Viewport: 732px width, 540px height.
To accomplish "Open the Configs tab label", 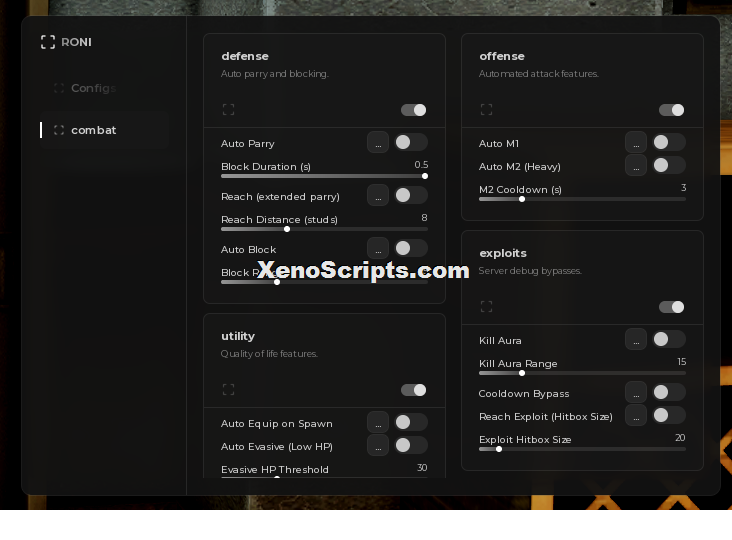I will (x=93, y=88).
